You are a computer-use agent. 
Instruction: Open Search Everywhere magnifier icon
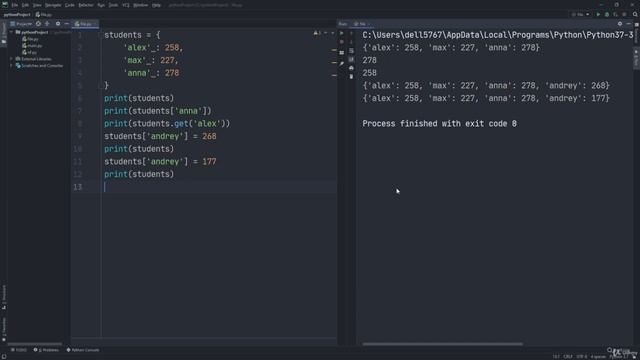point(635,14)
